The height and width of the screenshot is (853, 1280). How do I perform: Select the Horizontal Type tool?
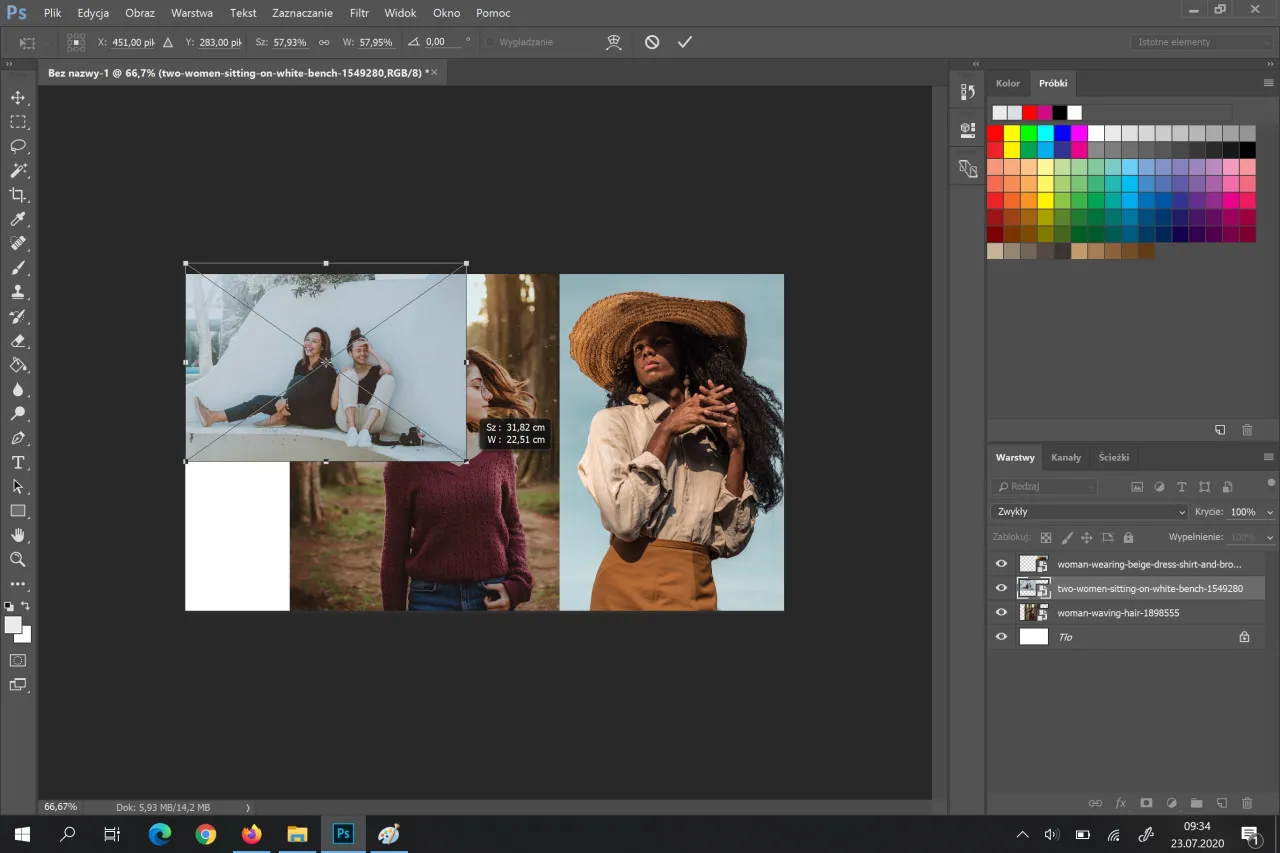coord(18,463)
